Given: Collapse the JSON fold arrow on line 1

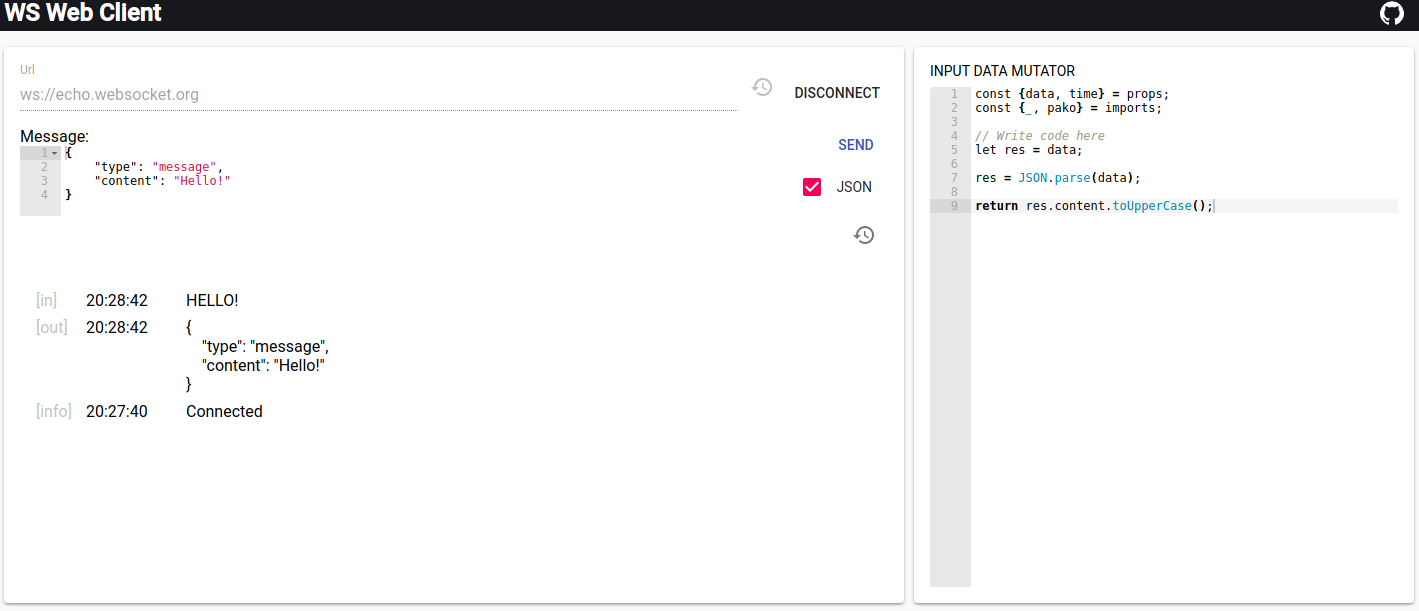Looking at the screenshot, I should point(54,153).
